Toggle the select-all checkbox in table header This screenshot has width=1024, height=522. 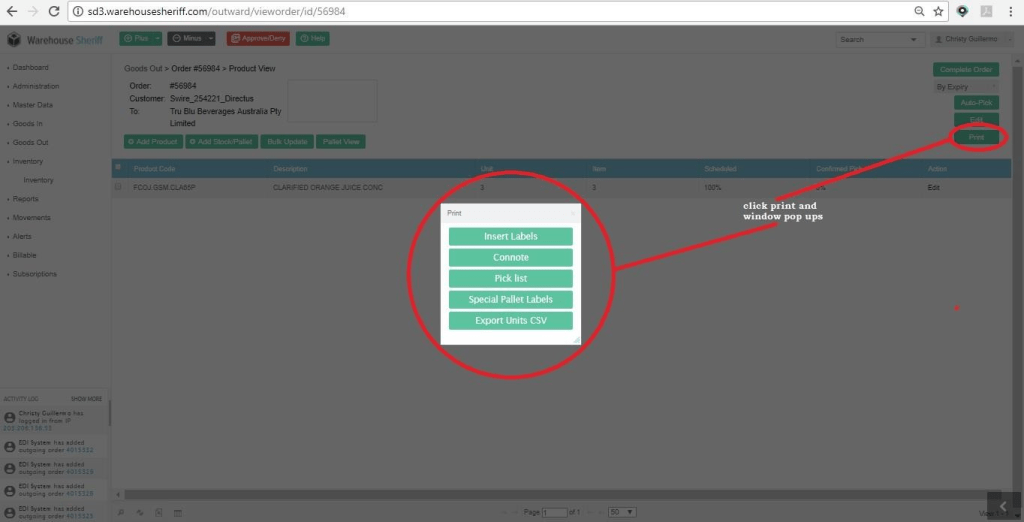pyautogui.click(x=118, y=167)
